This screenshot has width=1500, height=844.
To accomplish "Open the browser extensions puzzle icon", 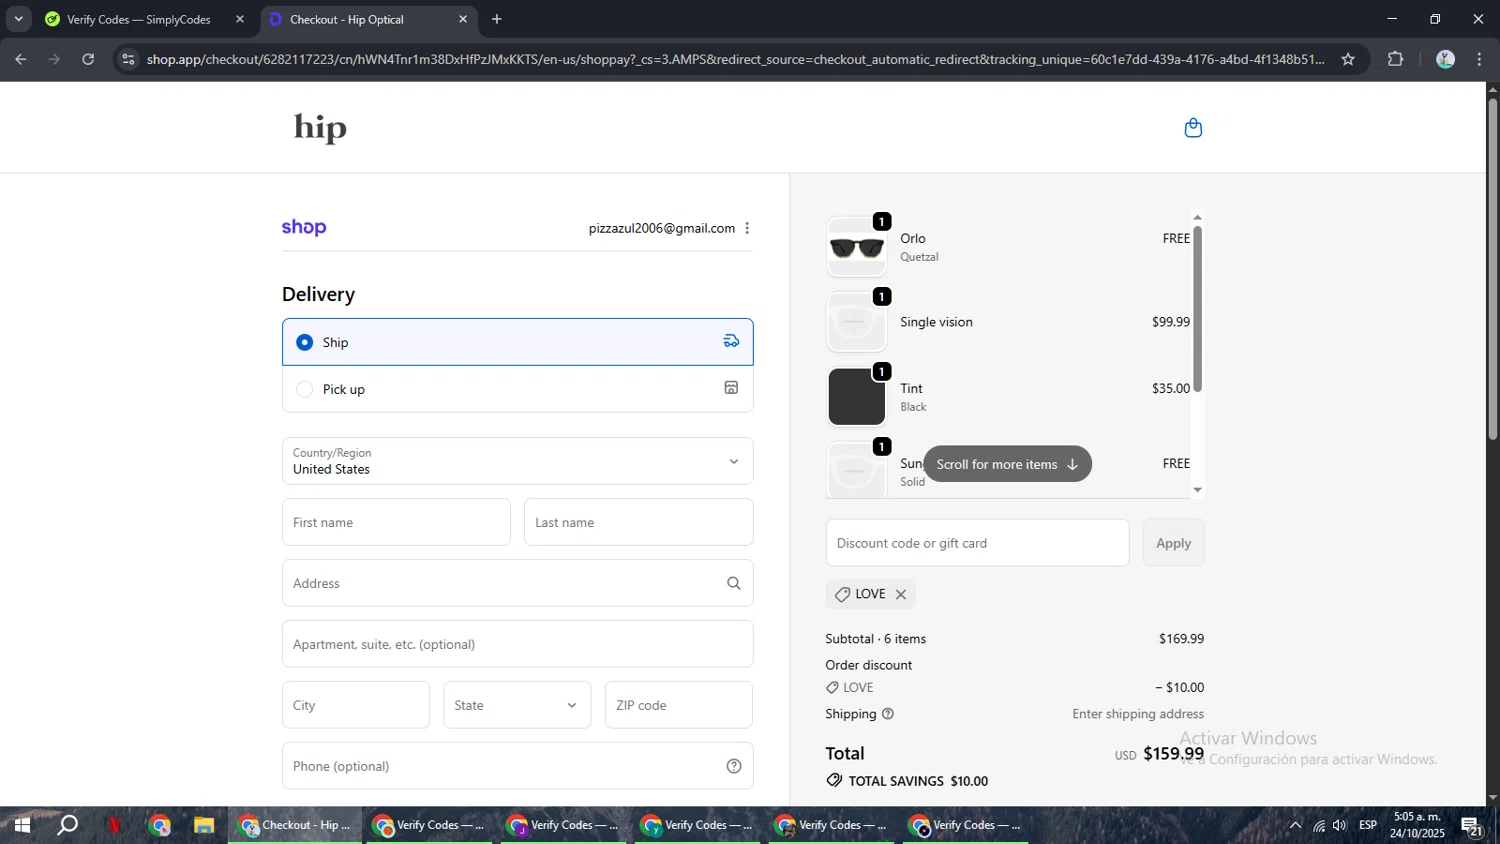I will tap(1396, 59).
